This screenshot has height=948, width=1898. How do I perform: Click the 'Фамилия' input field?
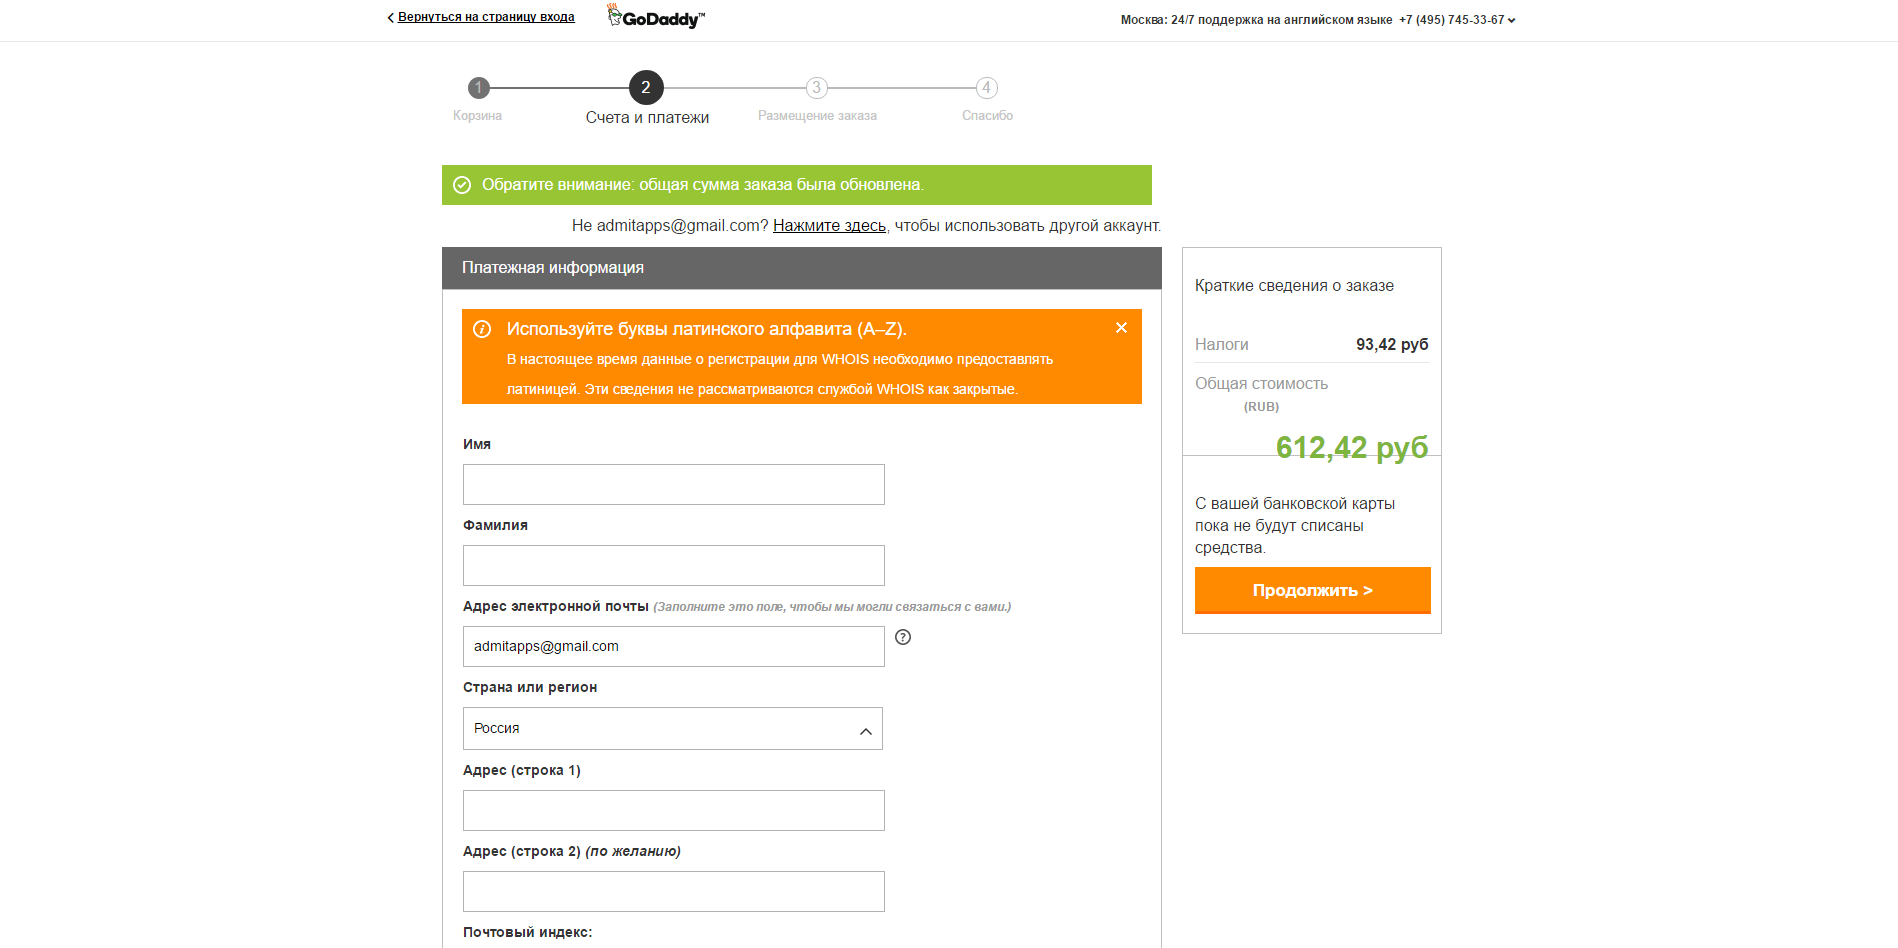[x=672, y=565]
